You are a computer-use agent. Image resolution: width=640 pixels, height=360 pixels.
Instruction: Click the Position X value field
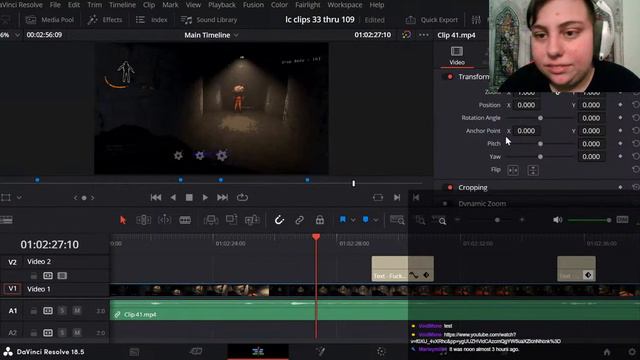pos(526,105)
